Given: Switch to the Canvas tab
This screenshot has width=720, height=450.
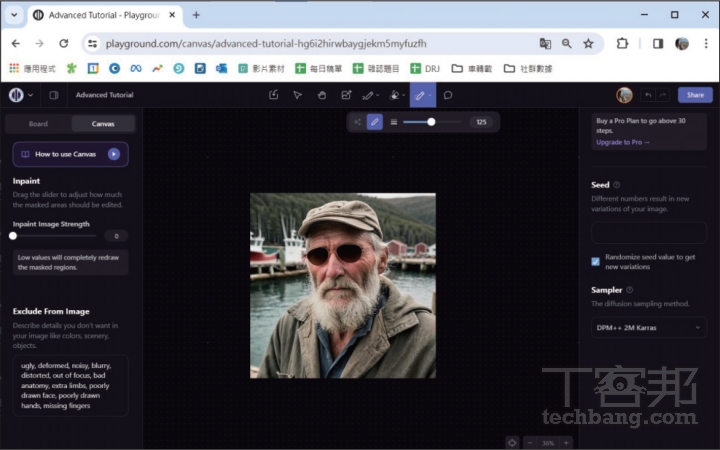Looking at the screenshot, I should [x=103, y=124].
